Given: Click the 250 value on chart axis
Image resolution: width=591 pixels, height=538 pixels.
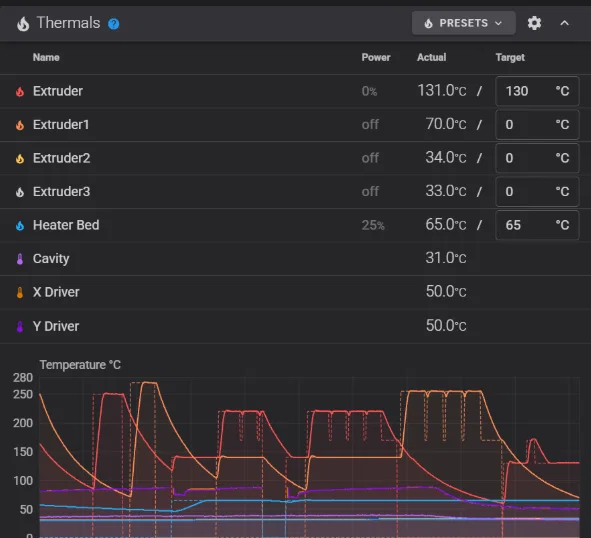Looking at the screenshot, I should tap(23, 394).
